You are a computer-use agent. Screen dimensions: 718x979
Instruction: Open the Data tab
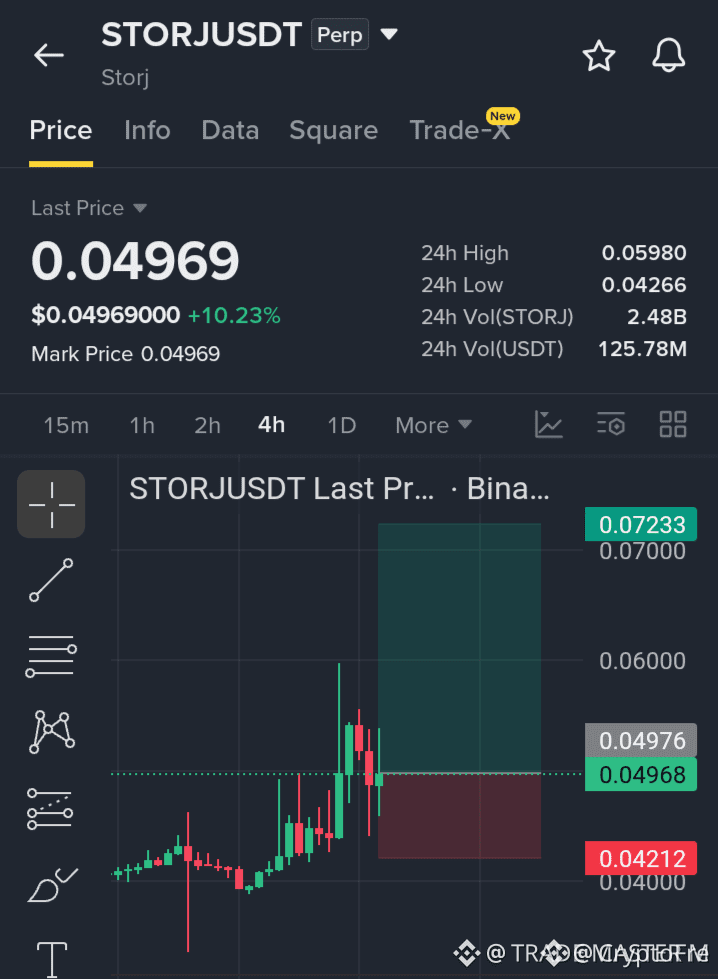230,130
